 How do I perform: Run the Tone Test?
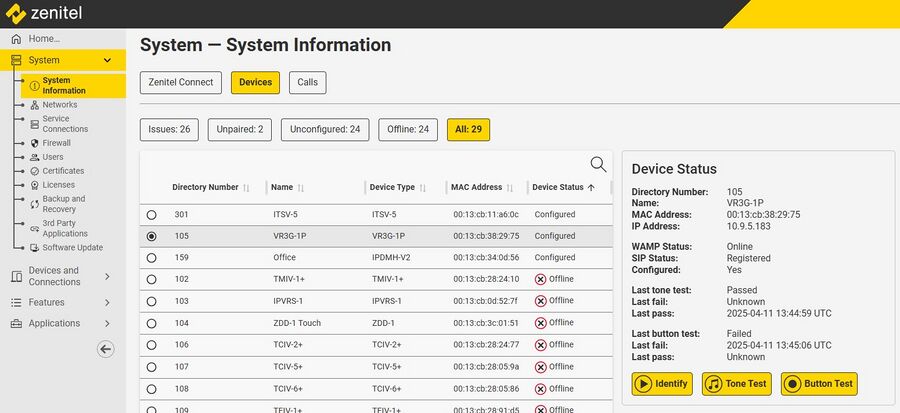tap(738, 383)
